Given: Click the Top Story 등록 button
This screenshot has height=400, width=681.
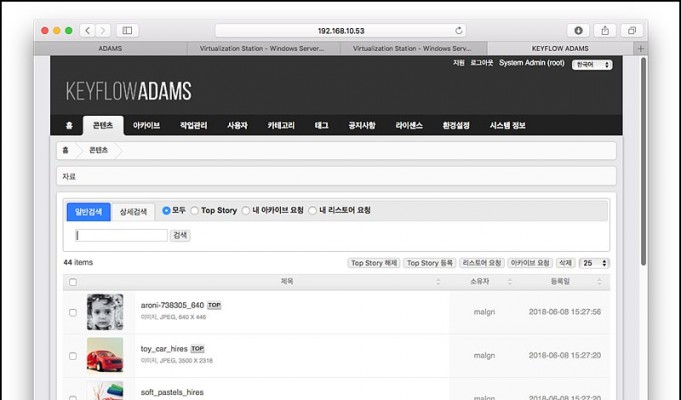Looking at the screenshot, I should 430,263.
